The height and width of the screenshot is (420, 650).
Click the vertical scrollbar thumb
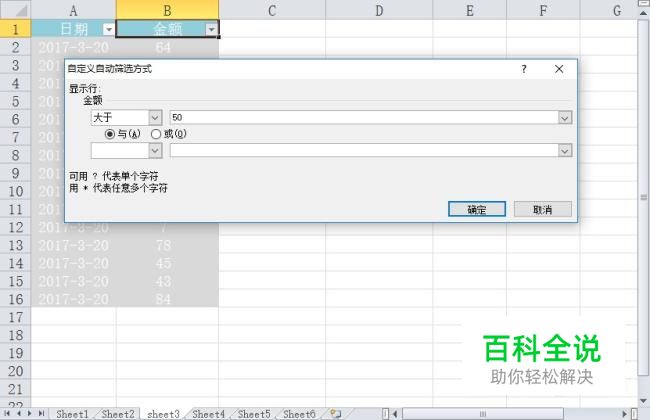[643, 197]
